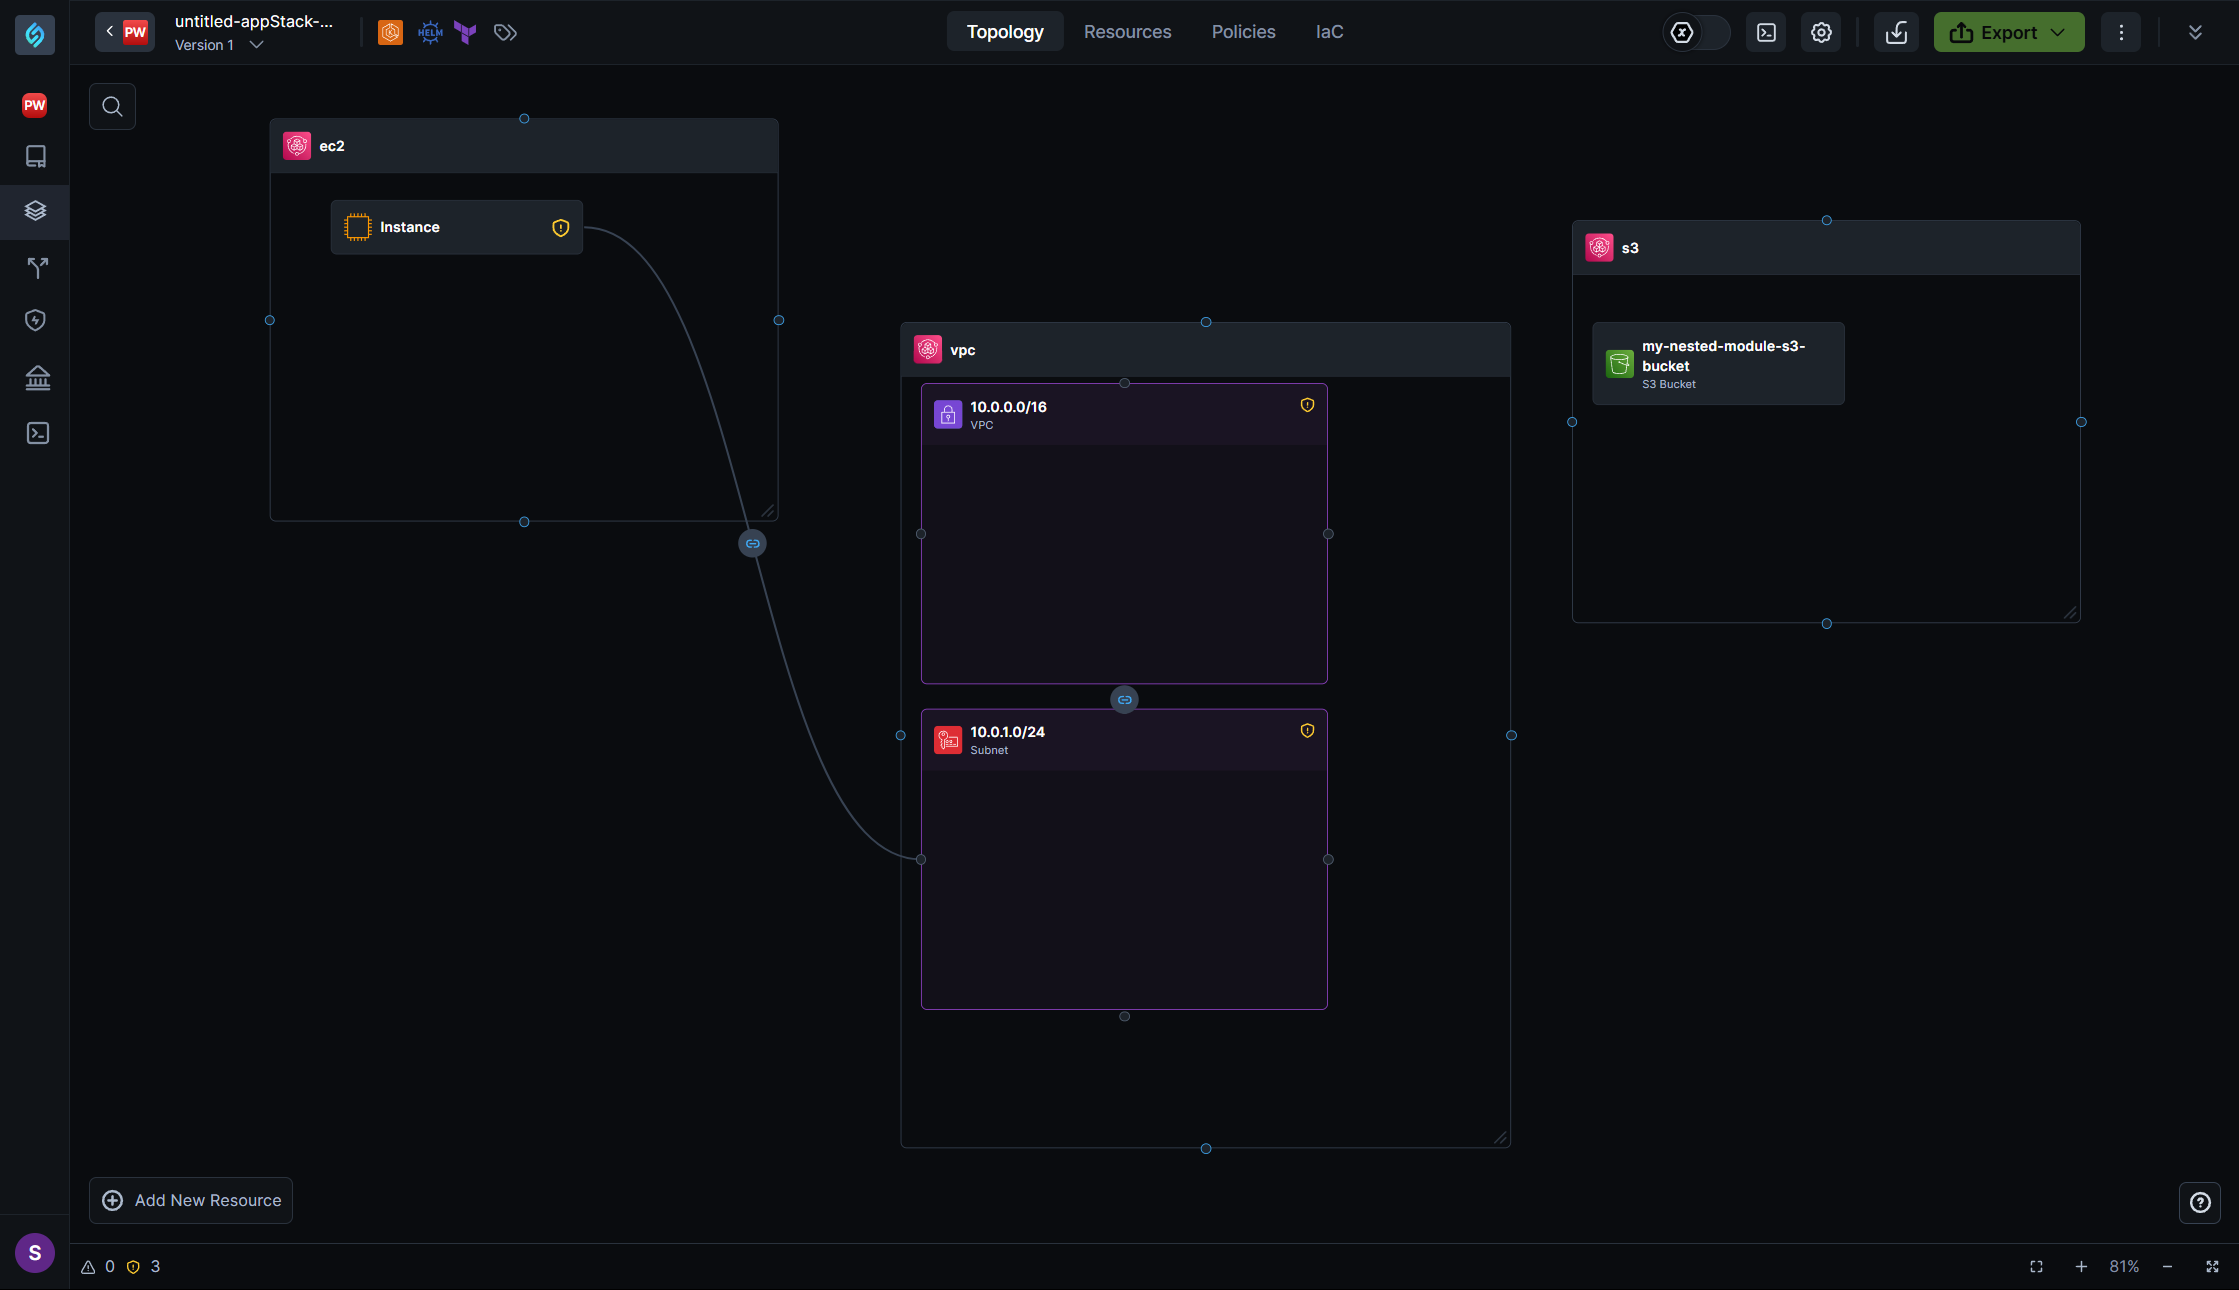
Task: Click the s3 module icon
Action: tap(1599, 247)
